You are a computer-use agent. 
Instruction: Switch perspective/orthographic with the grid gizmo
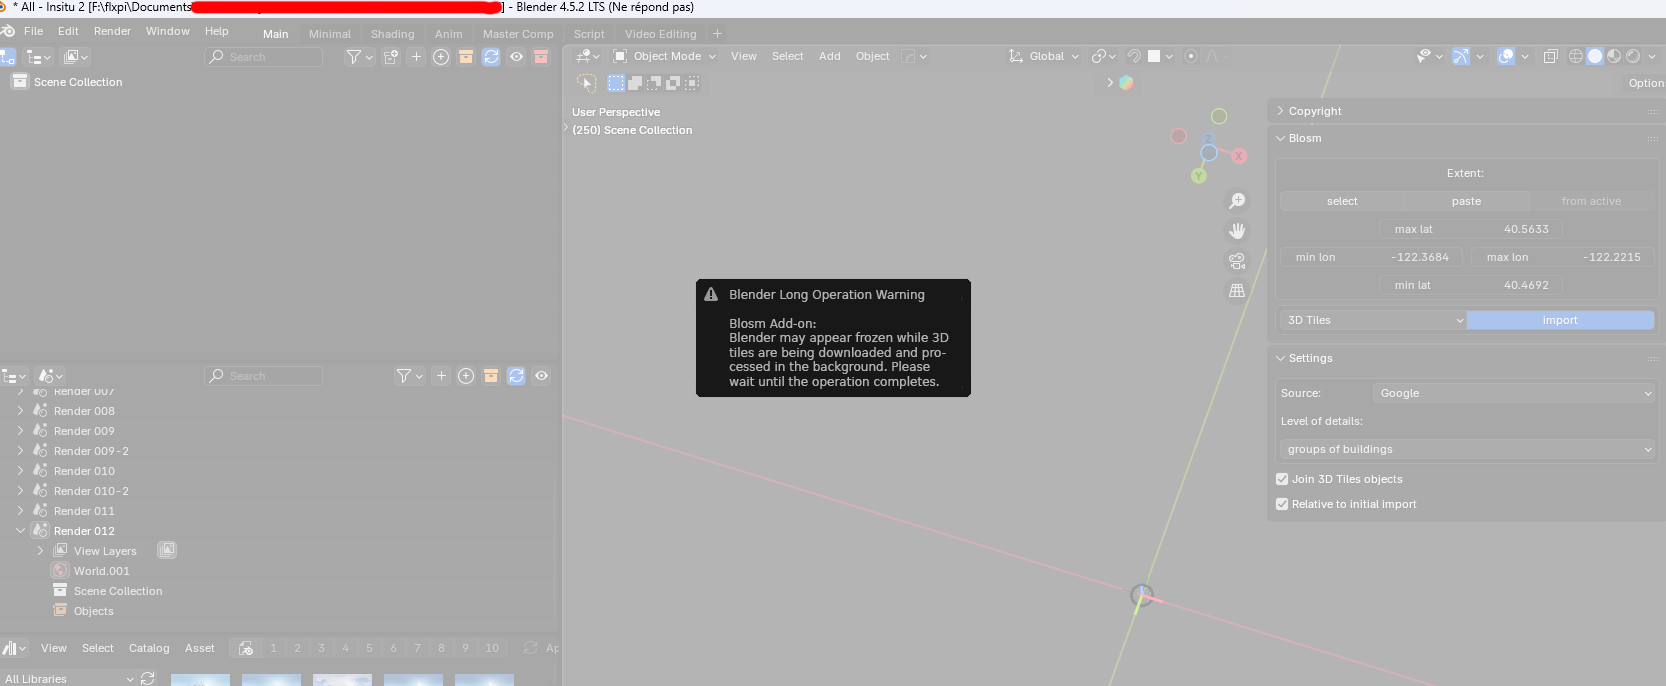click(1237, 291)
